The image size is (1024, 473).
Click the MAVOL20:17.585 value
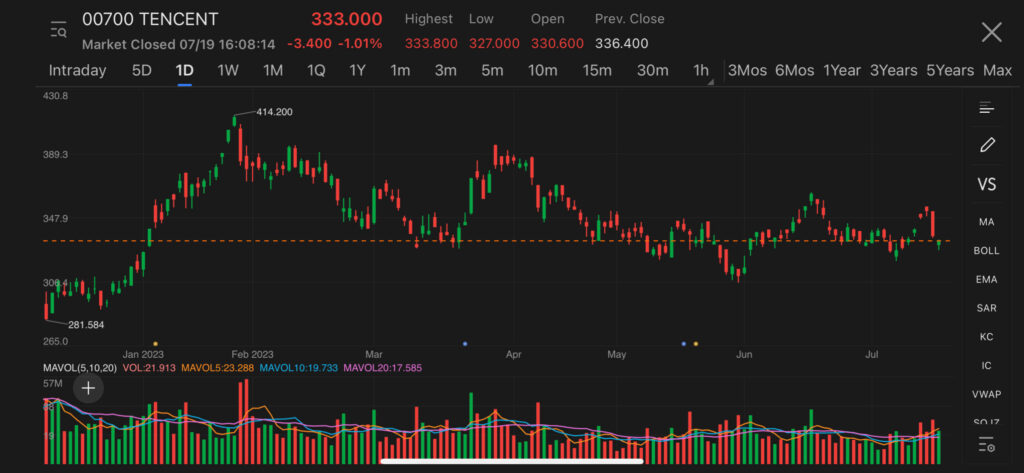coord(383,368)
